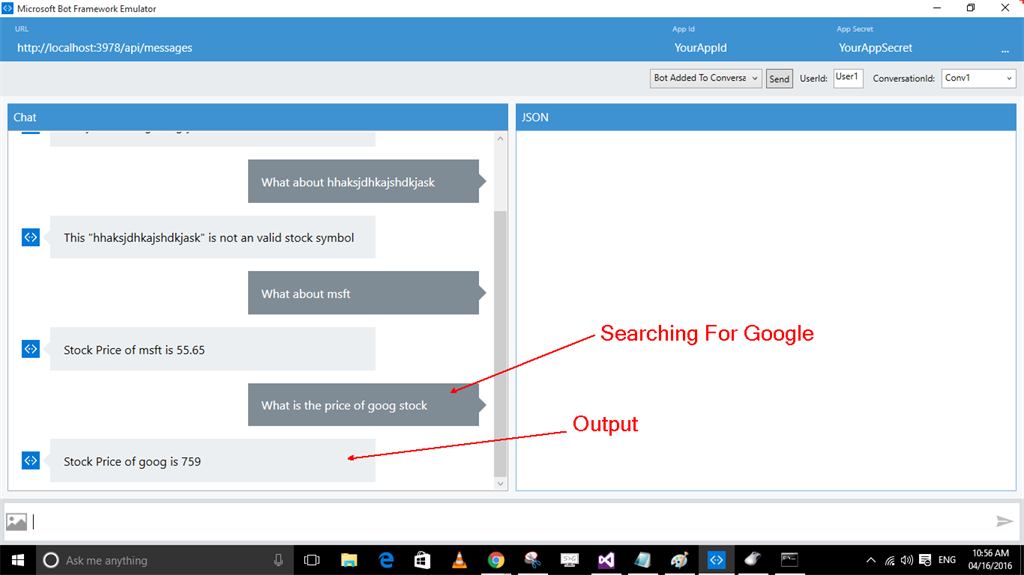The image size is (1024, 575).
Task: Launch Google Chrome from the taskbar
Action: coord(496,560)
